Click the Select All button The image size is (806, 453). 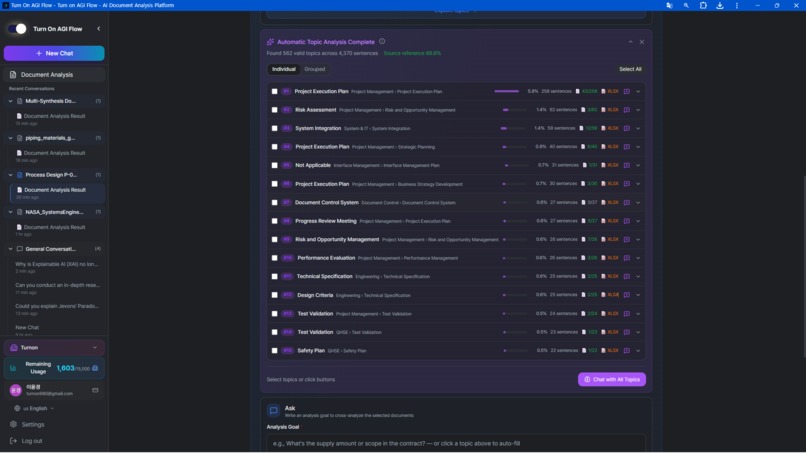[630, 69]
